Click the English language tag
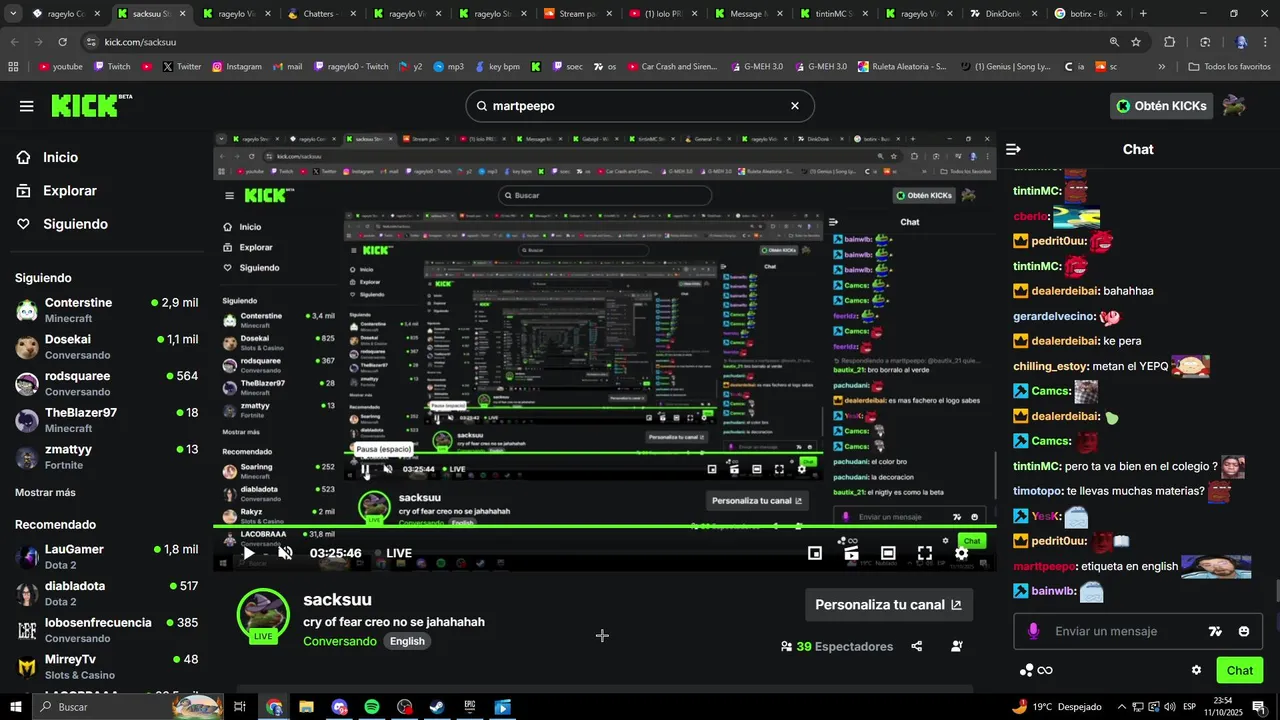 pos(407,641)
